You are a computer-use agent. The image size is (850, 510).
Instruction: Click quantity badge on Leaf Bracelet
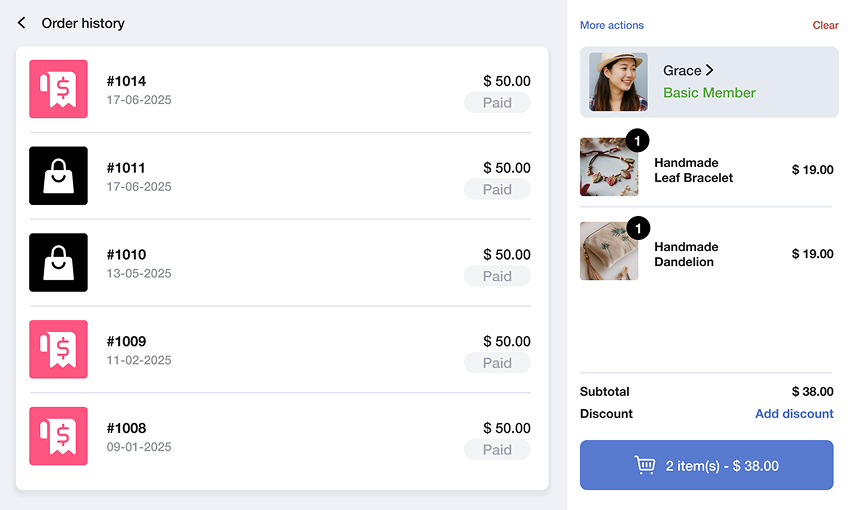click(638, 141)
